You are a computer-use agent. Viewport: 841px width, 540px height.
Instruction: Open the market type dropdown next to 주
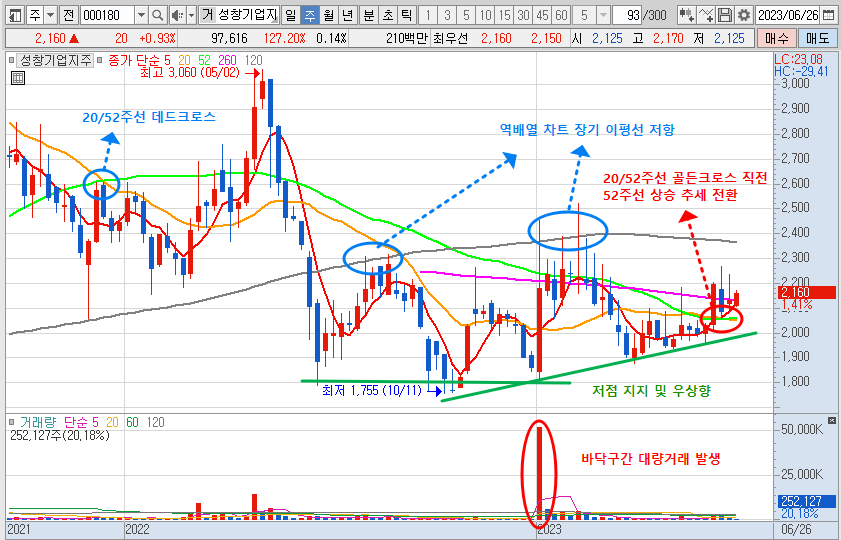[x=50, y=15]
